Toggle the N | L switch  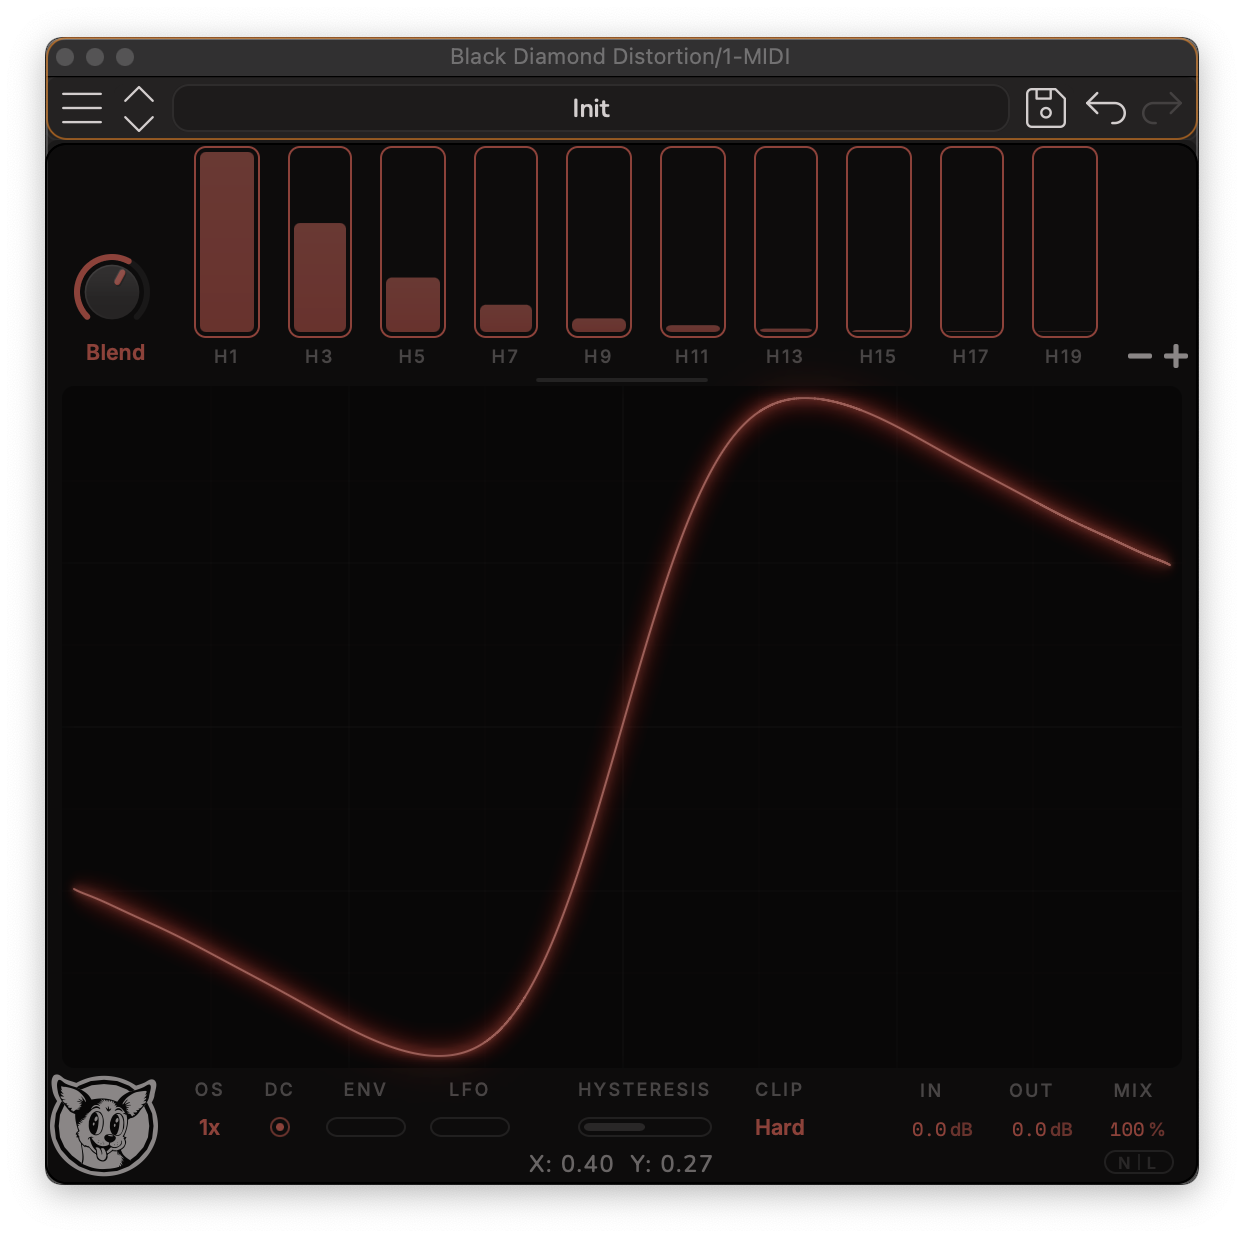[1138, 1162]
